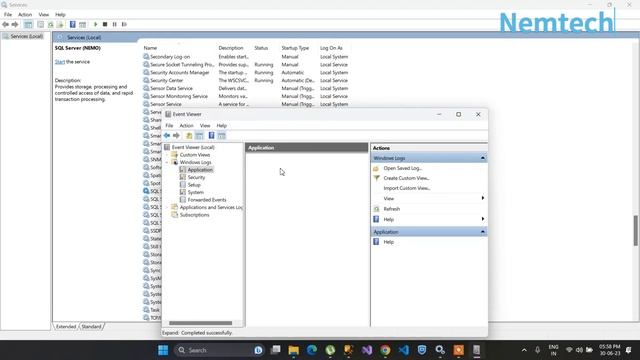Click Services window vertical scrollbar thumb

[636, 230]
